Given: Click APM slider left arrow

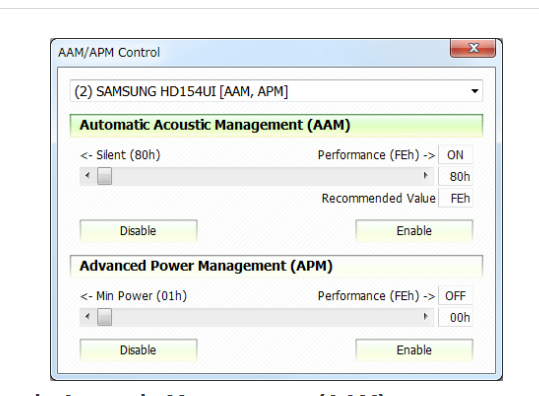Looking at the screenshot, I should pyautogui.click(x=87, y=317).
